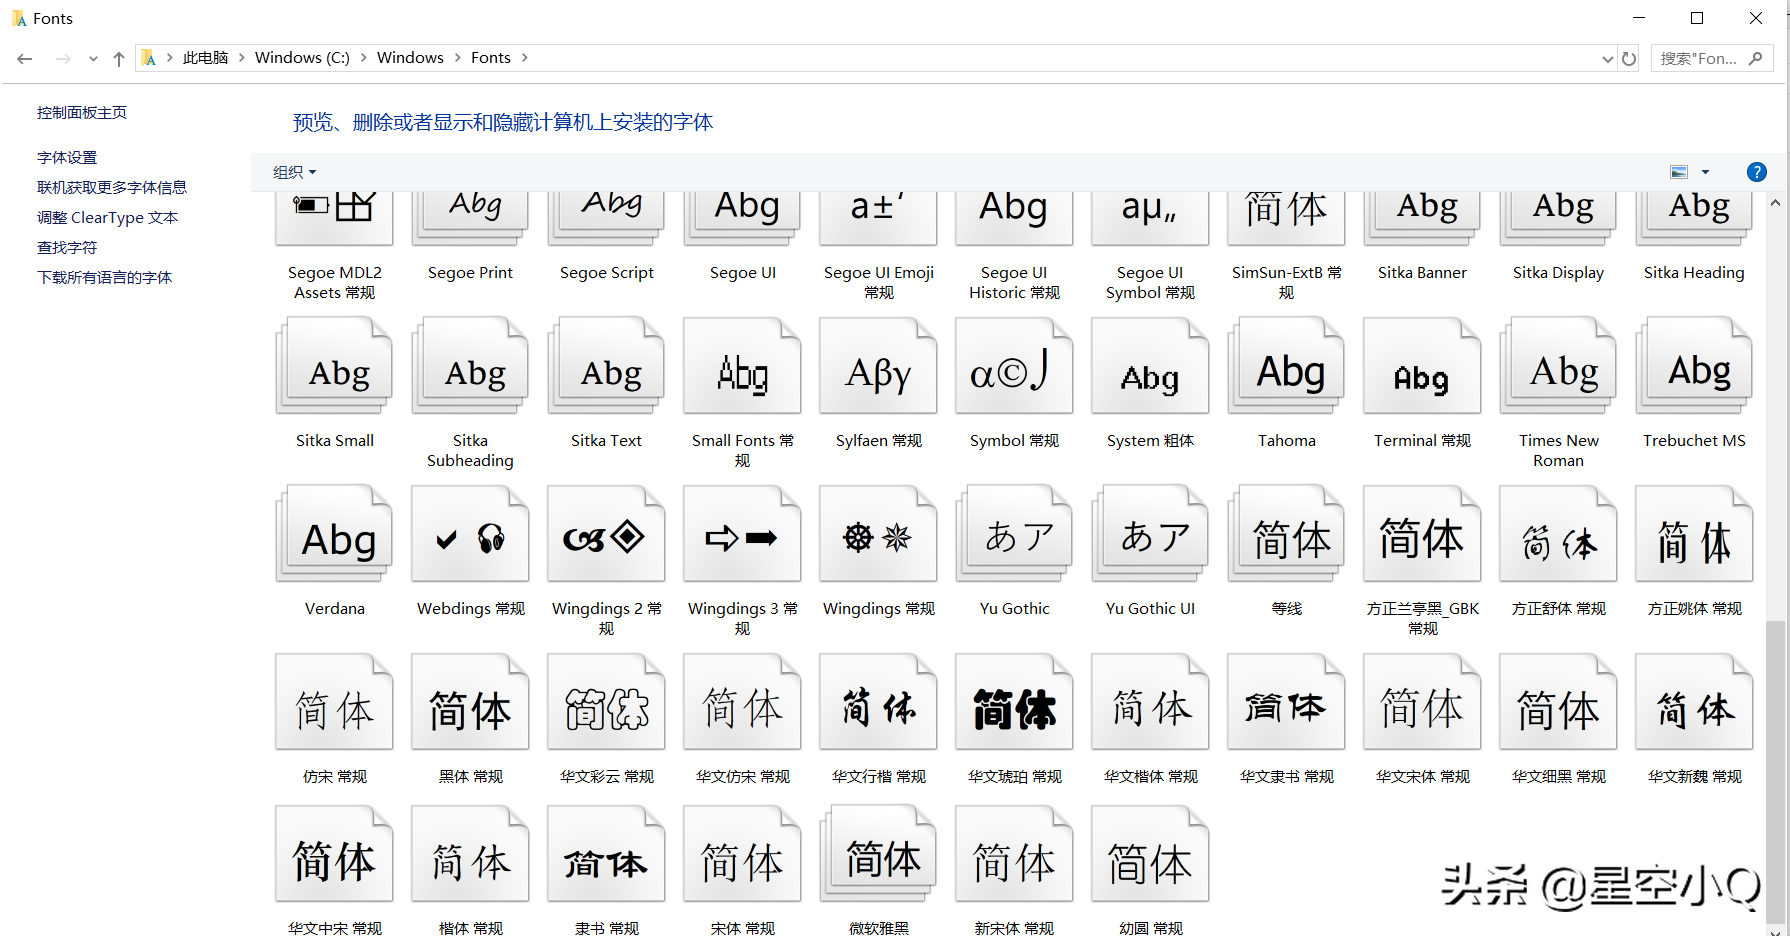Select the Segoe Script font icon
This screenshot has height=936, width=1790.
tap(606, 219)
